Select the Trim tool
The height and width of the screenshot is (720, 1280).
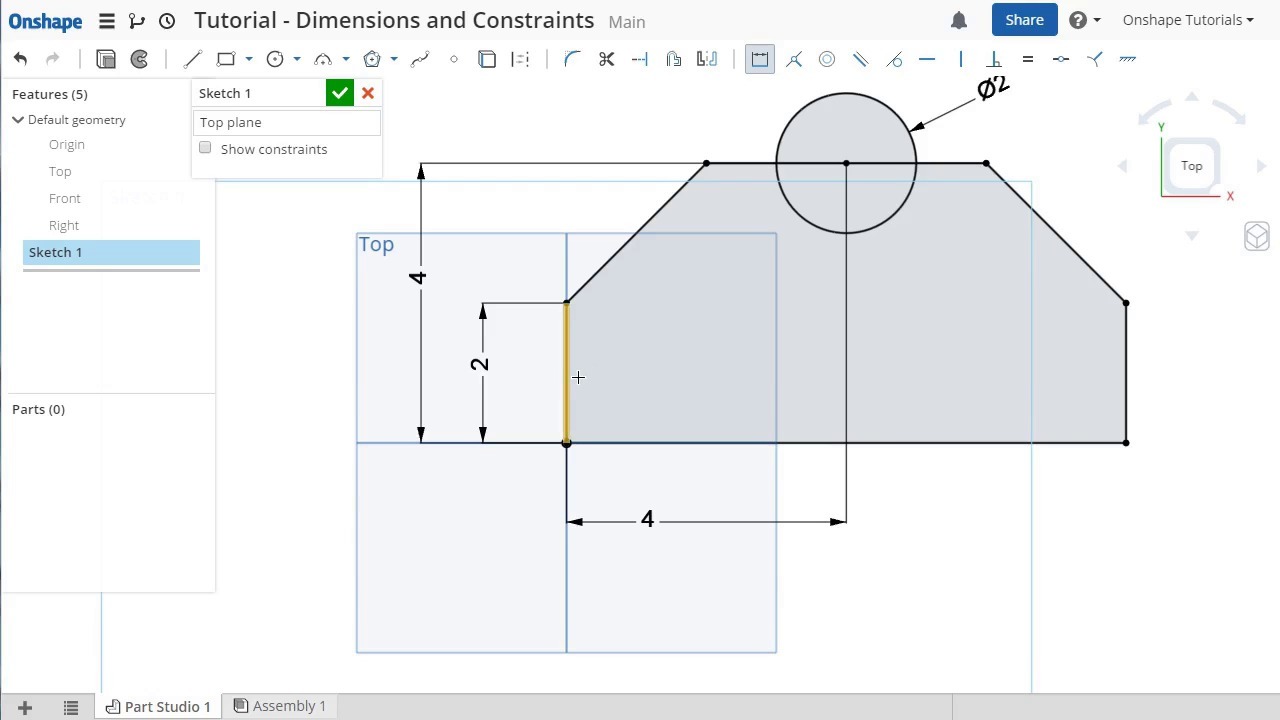tap(606, 59)
